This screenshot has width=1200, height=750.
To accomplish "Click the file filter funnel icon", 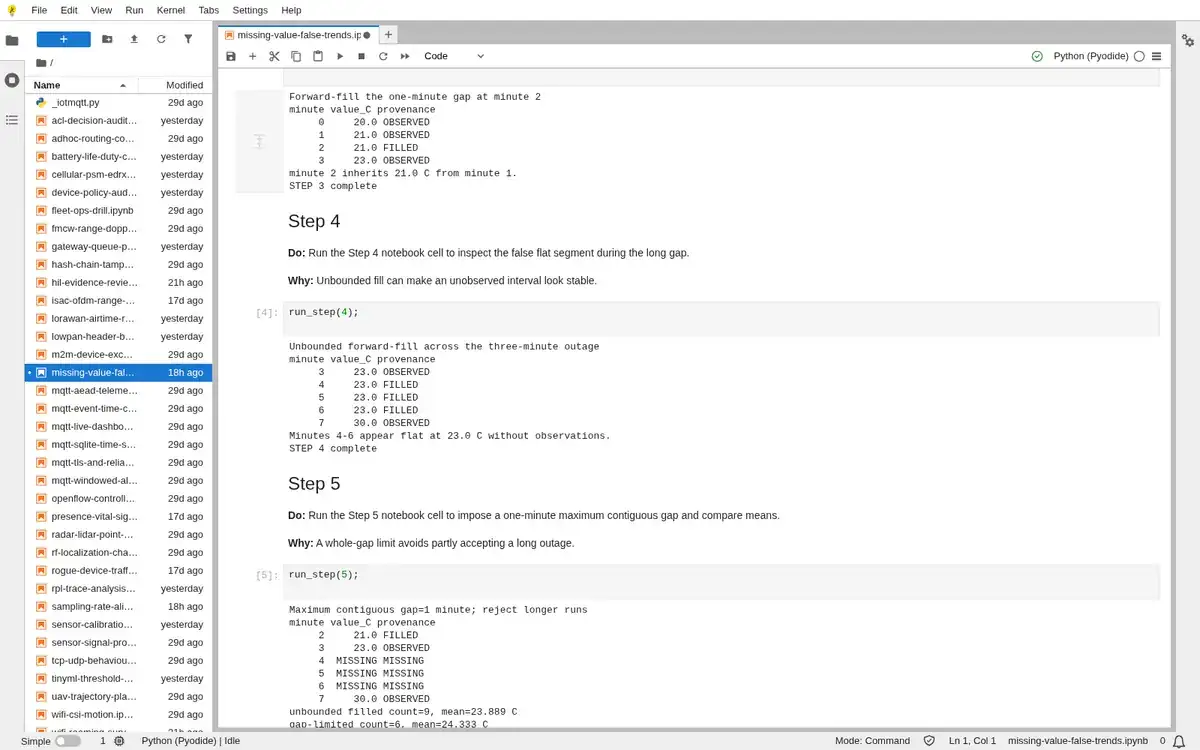I will (x=188, y=39).
